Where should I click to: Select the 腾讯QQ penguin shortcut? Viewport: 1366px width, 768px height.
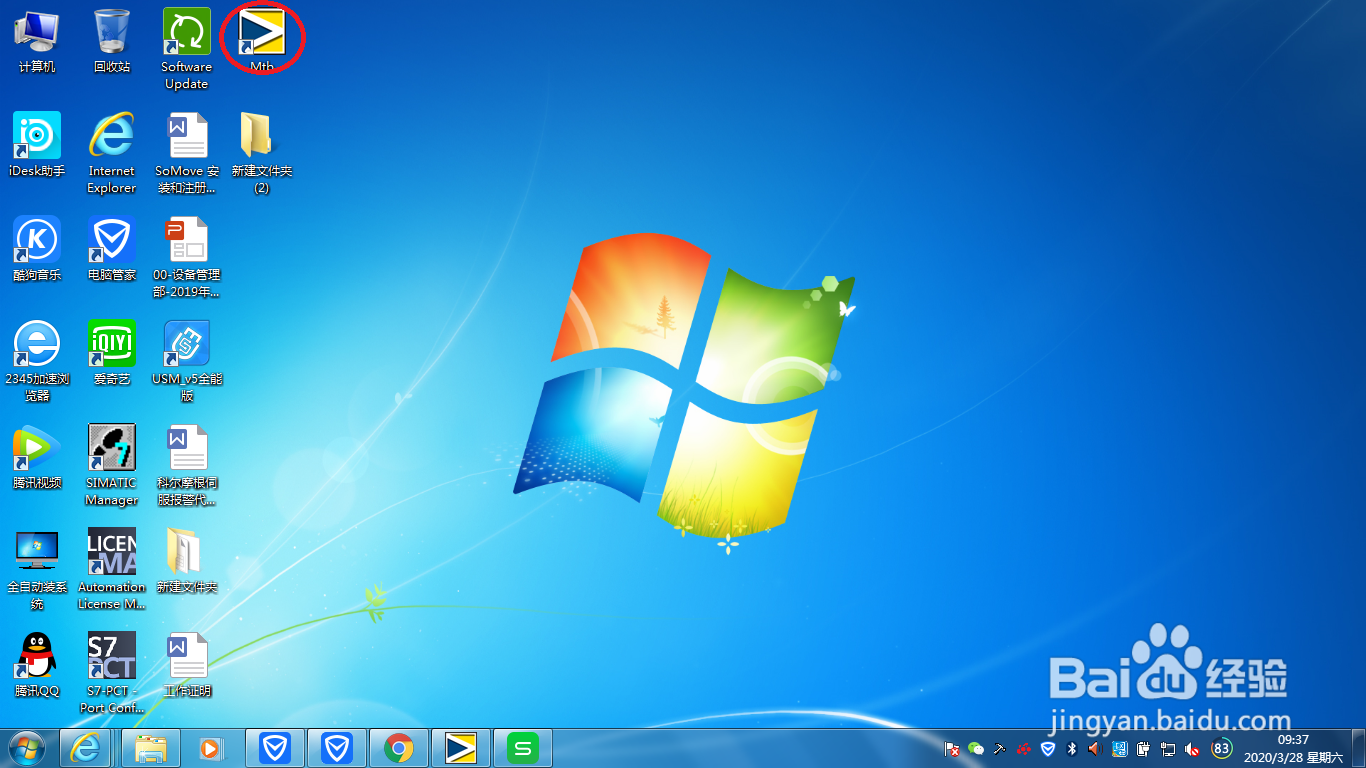coord(37,665)
